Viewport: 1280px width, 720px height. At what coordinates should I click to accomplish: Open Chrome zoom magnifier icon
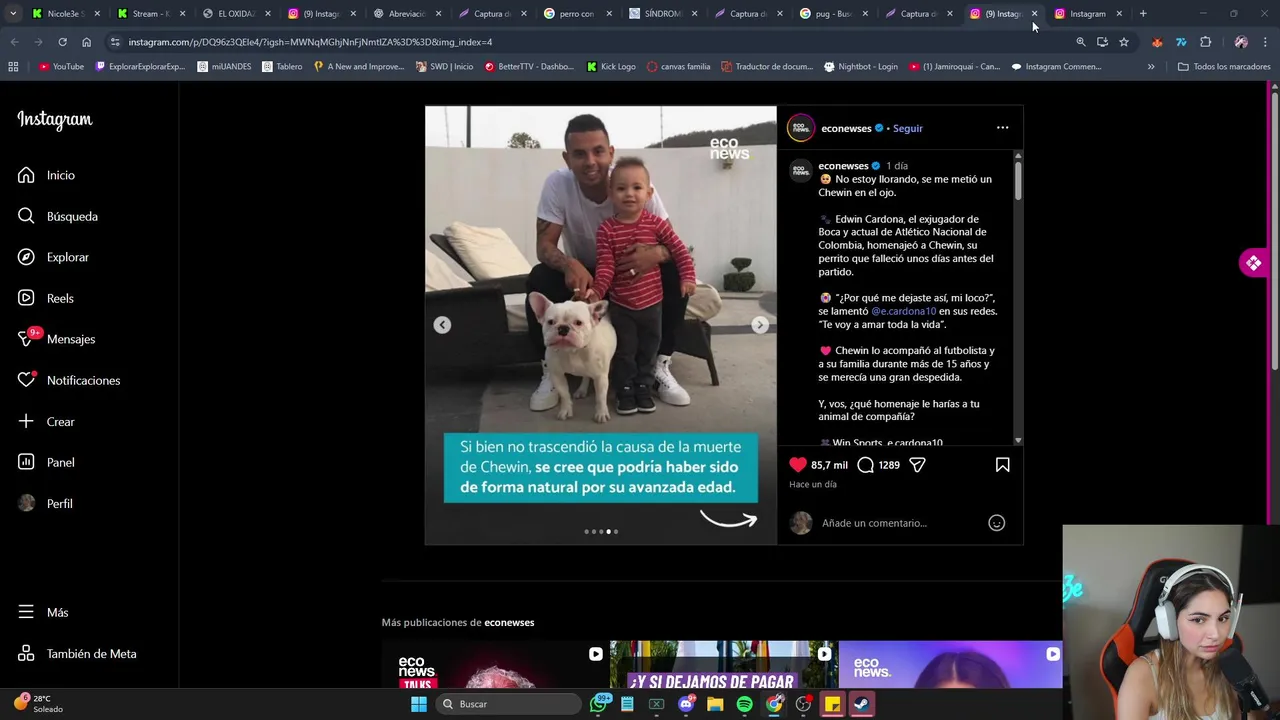[1080, 42]
